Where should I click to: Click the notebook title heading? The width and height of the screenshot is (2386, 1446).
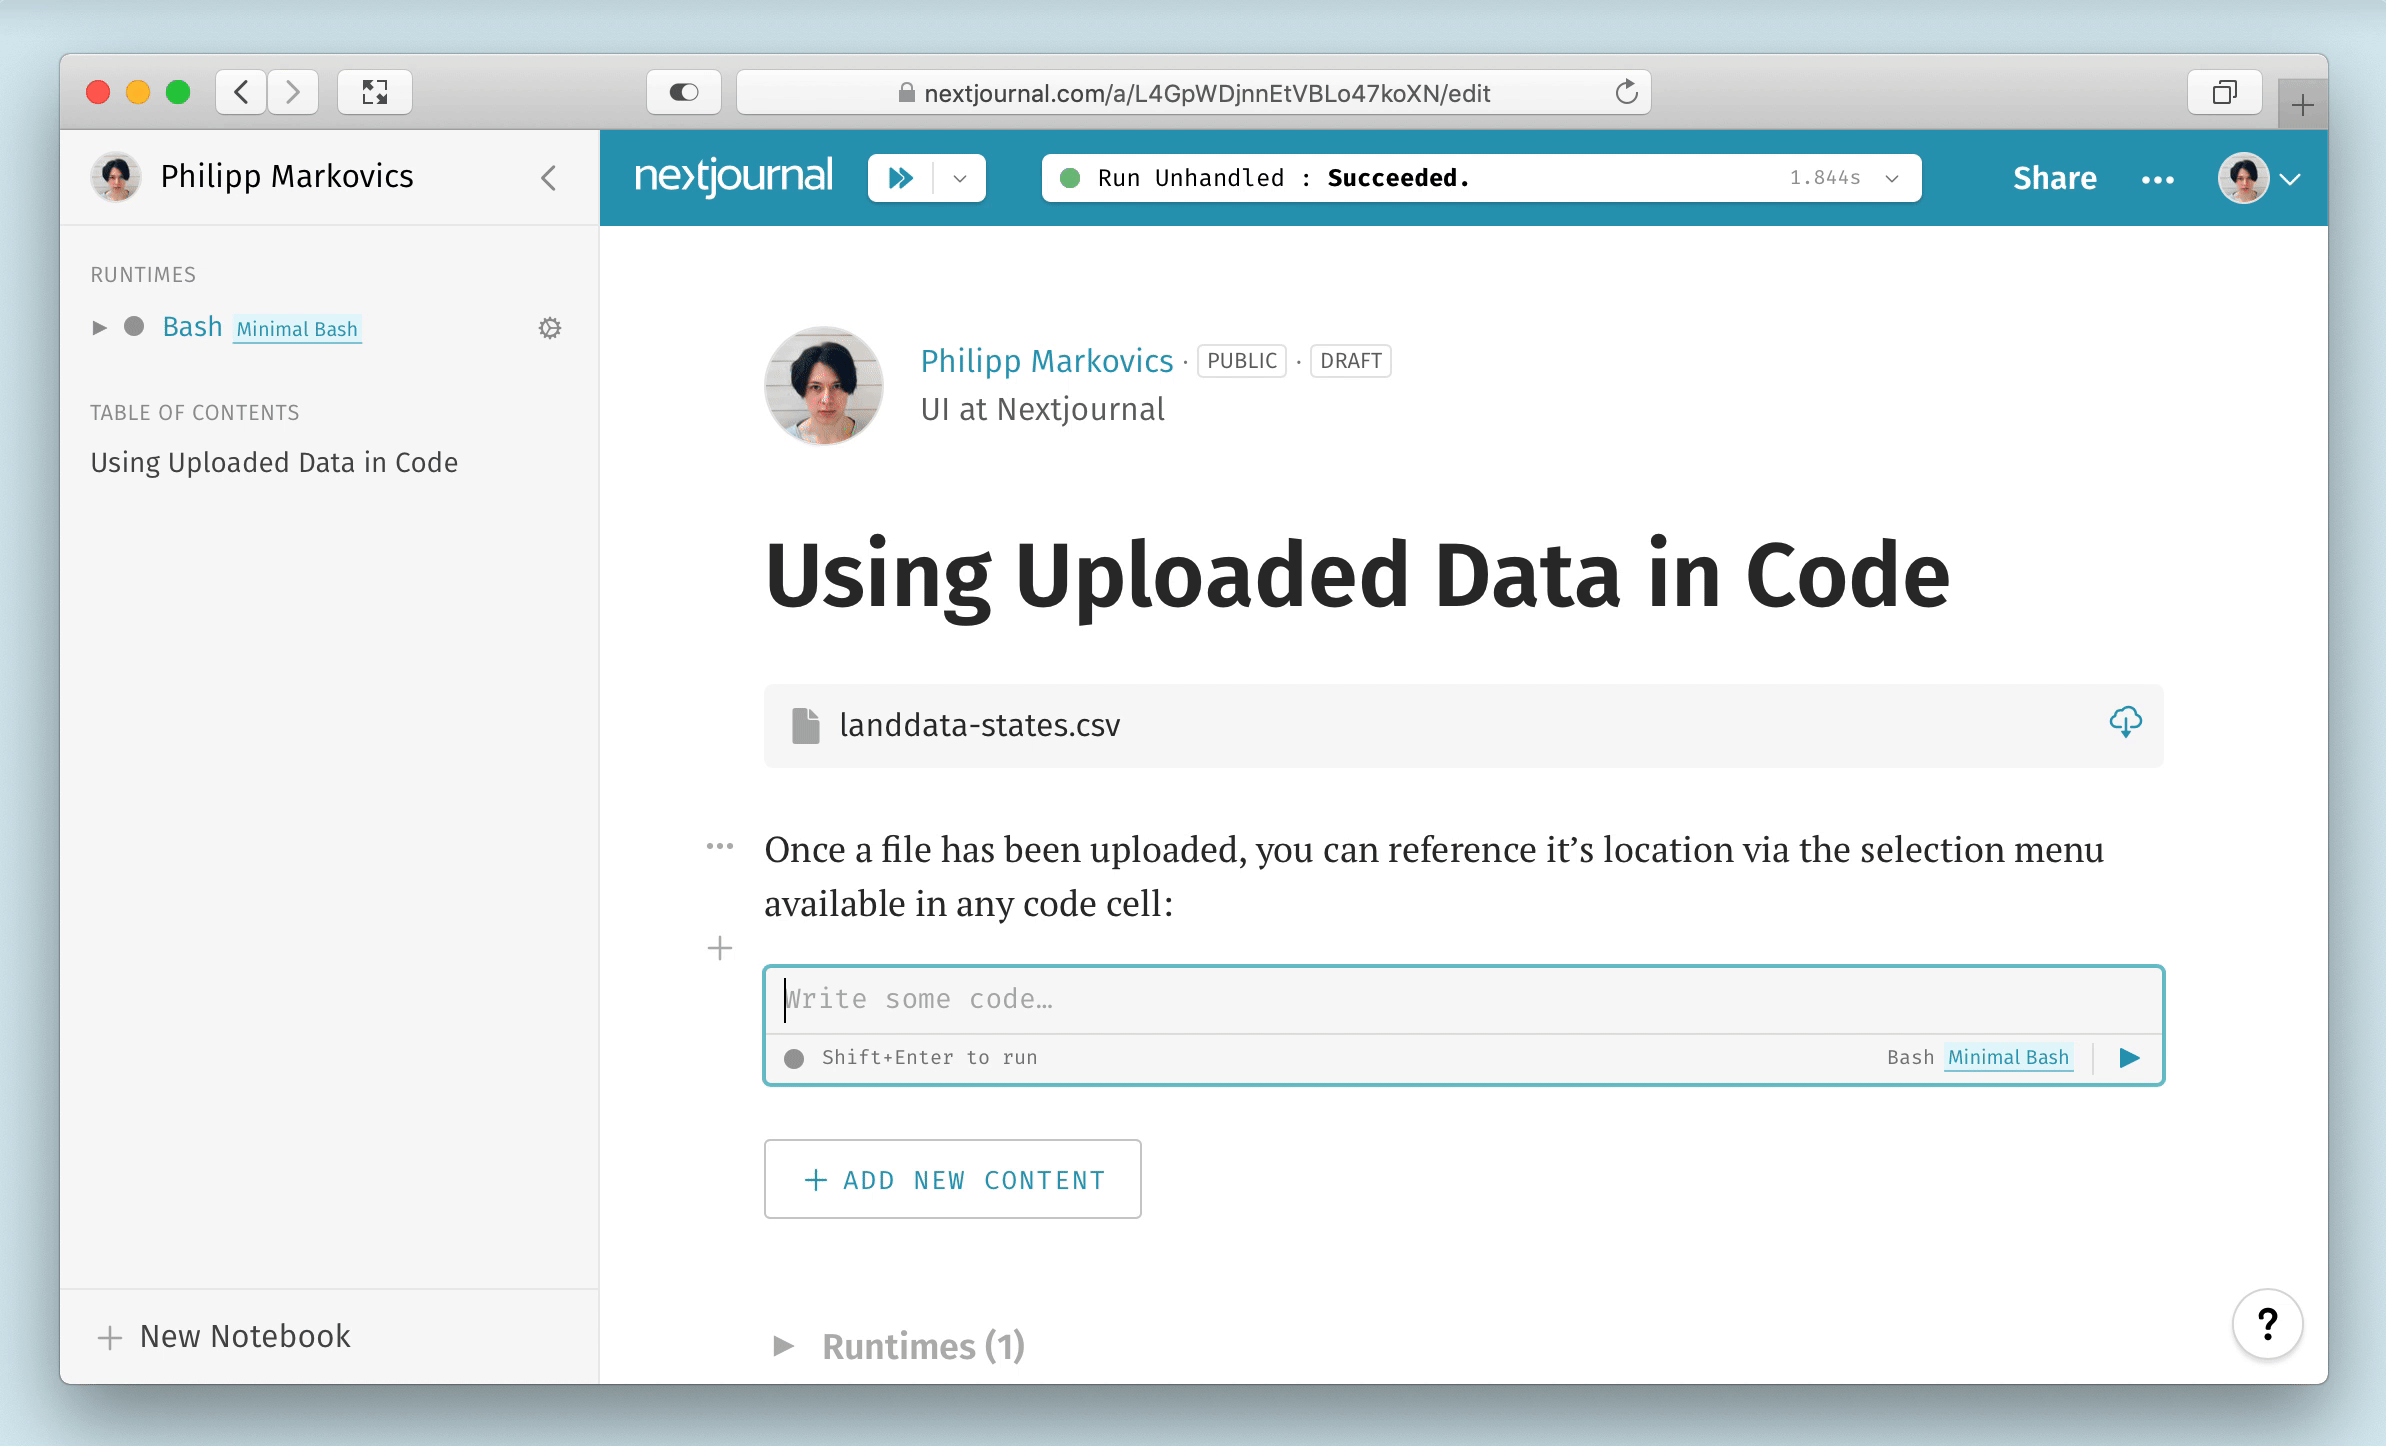pos(1357,575)
